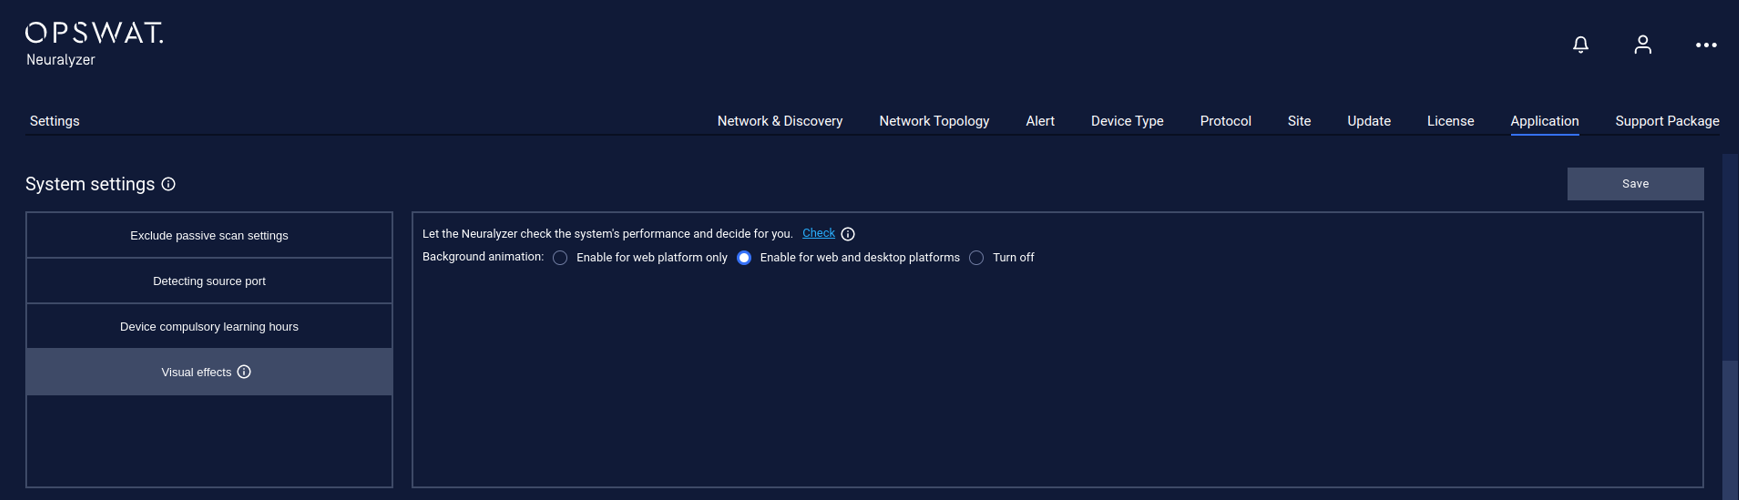Switch to the Network Topology tab
The image size is (1739, 500).
point(934,121)
